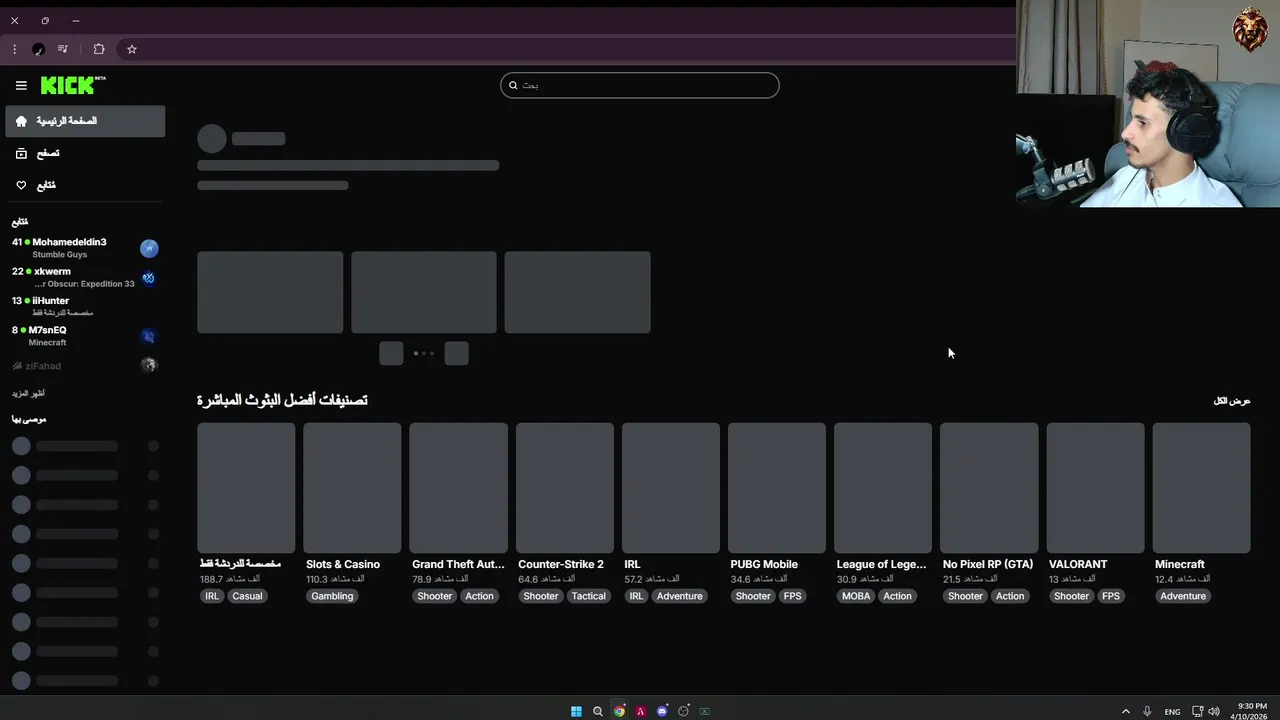
Task: Click Adventure tag under IRL category
Action: (x=680, y=596)
